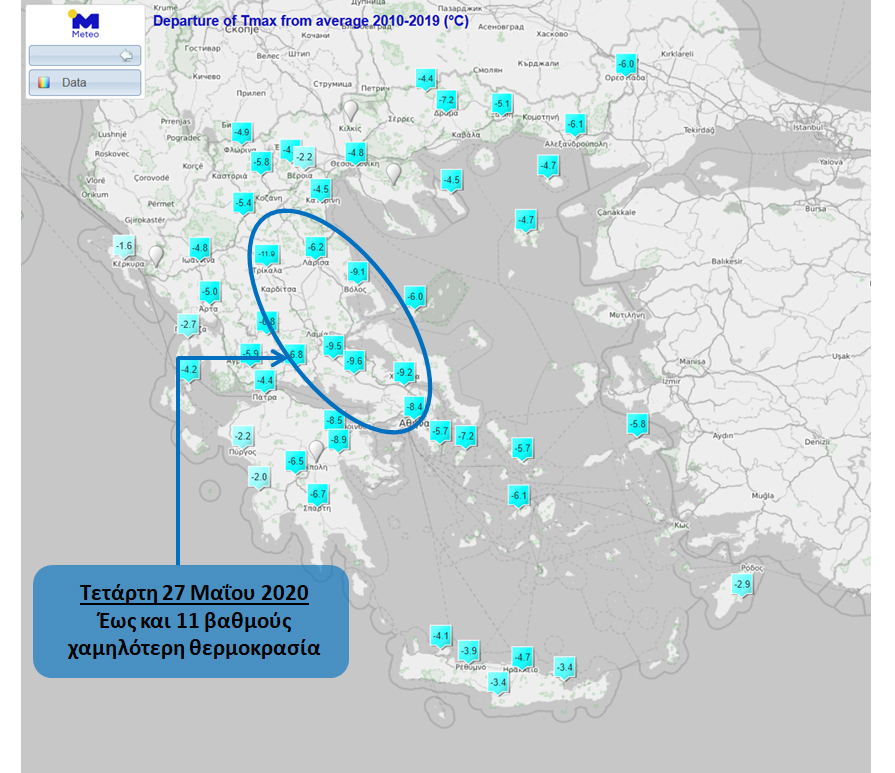The image size is (895, 773).
Task: Click the 'Τετάρτη 27 Μαΐου 2020' heading
Action: tap(194, 593)
